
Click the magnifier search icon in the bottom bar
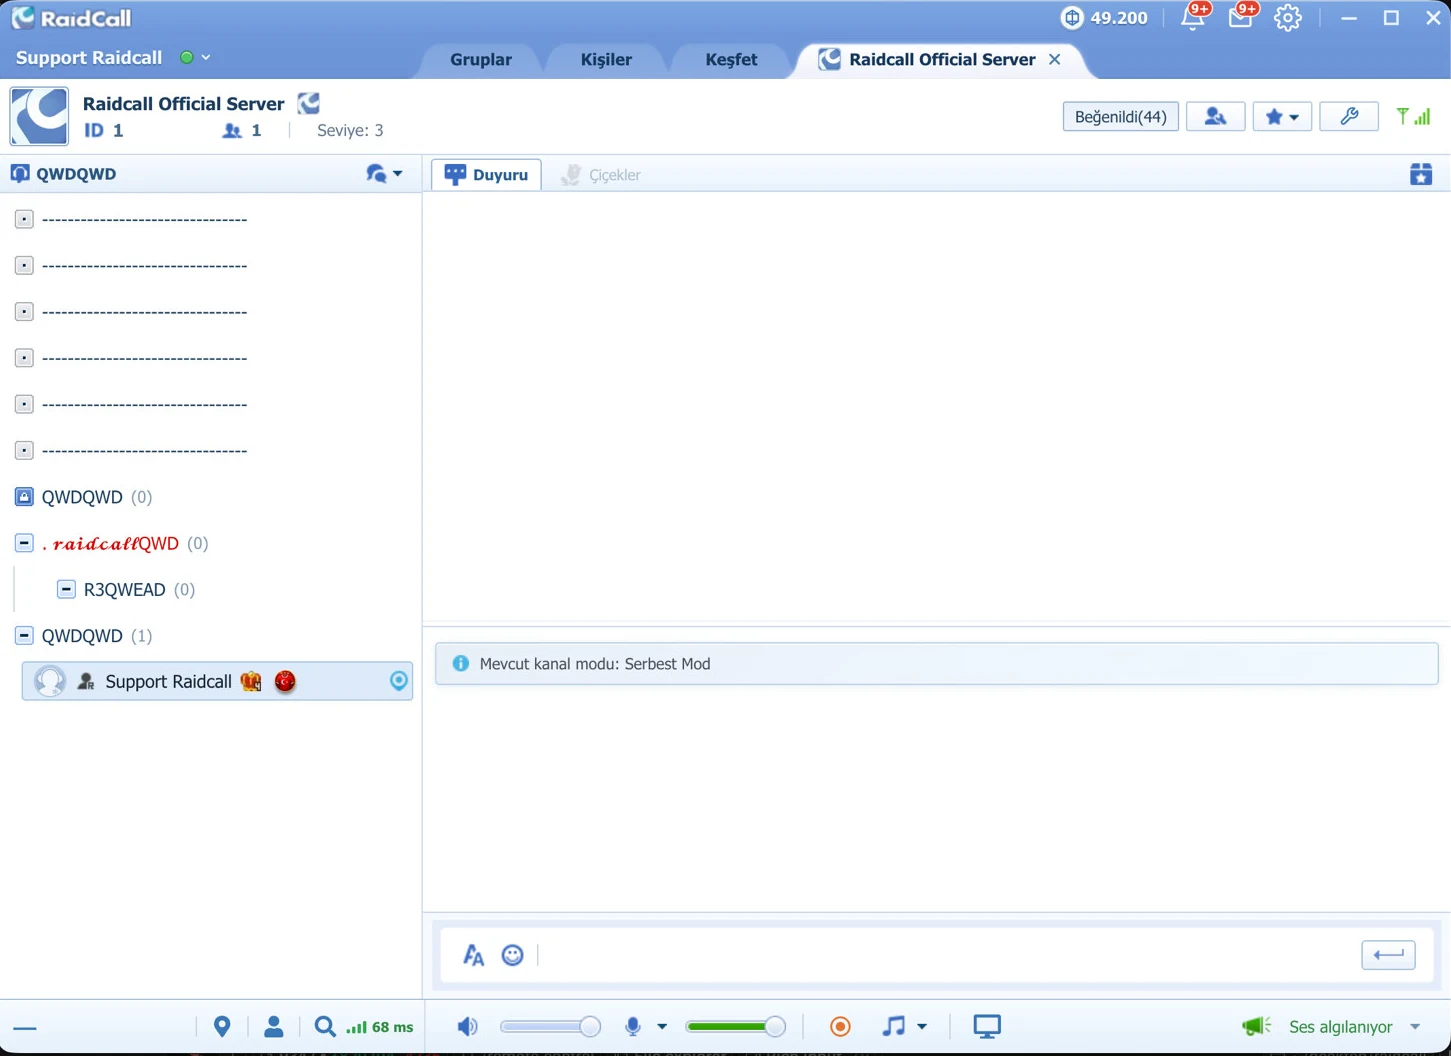325,1027
